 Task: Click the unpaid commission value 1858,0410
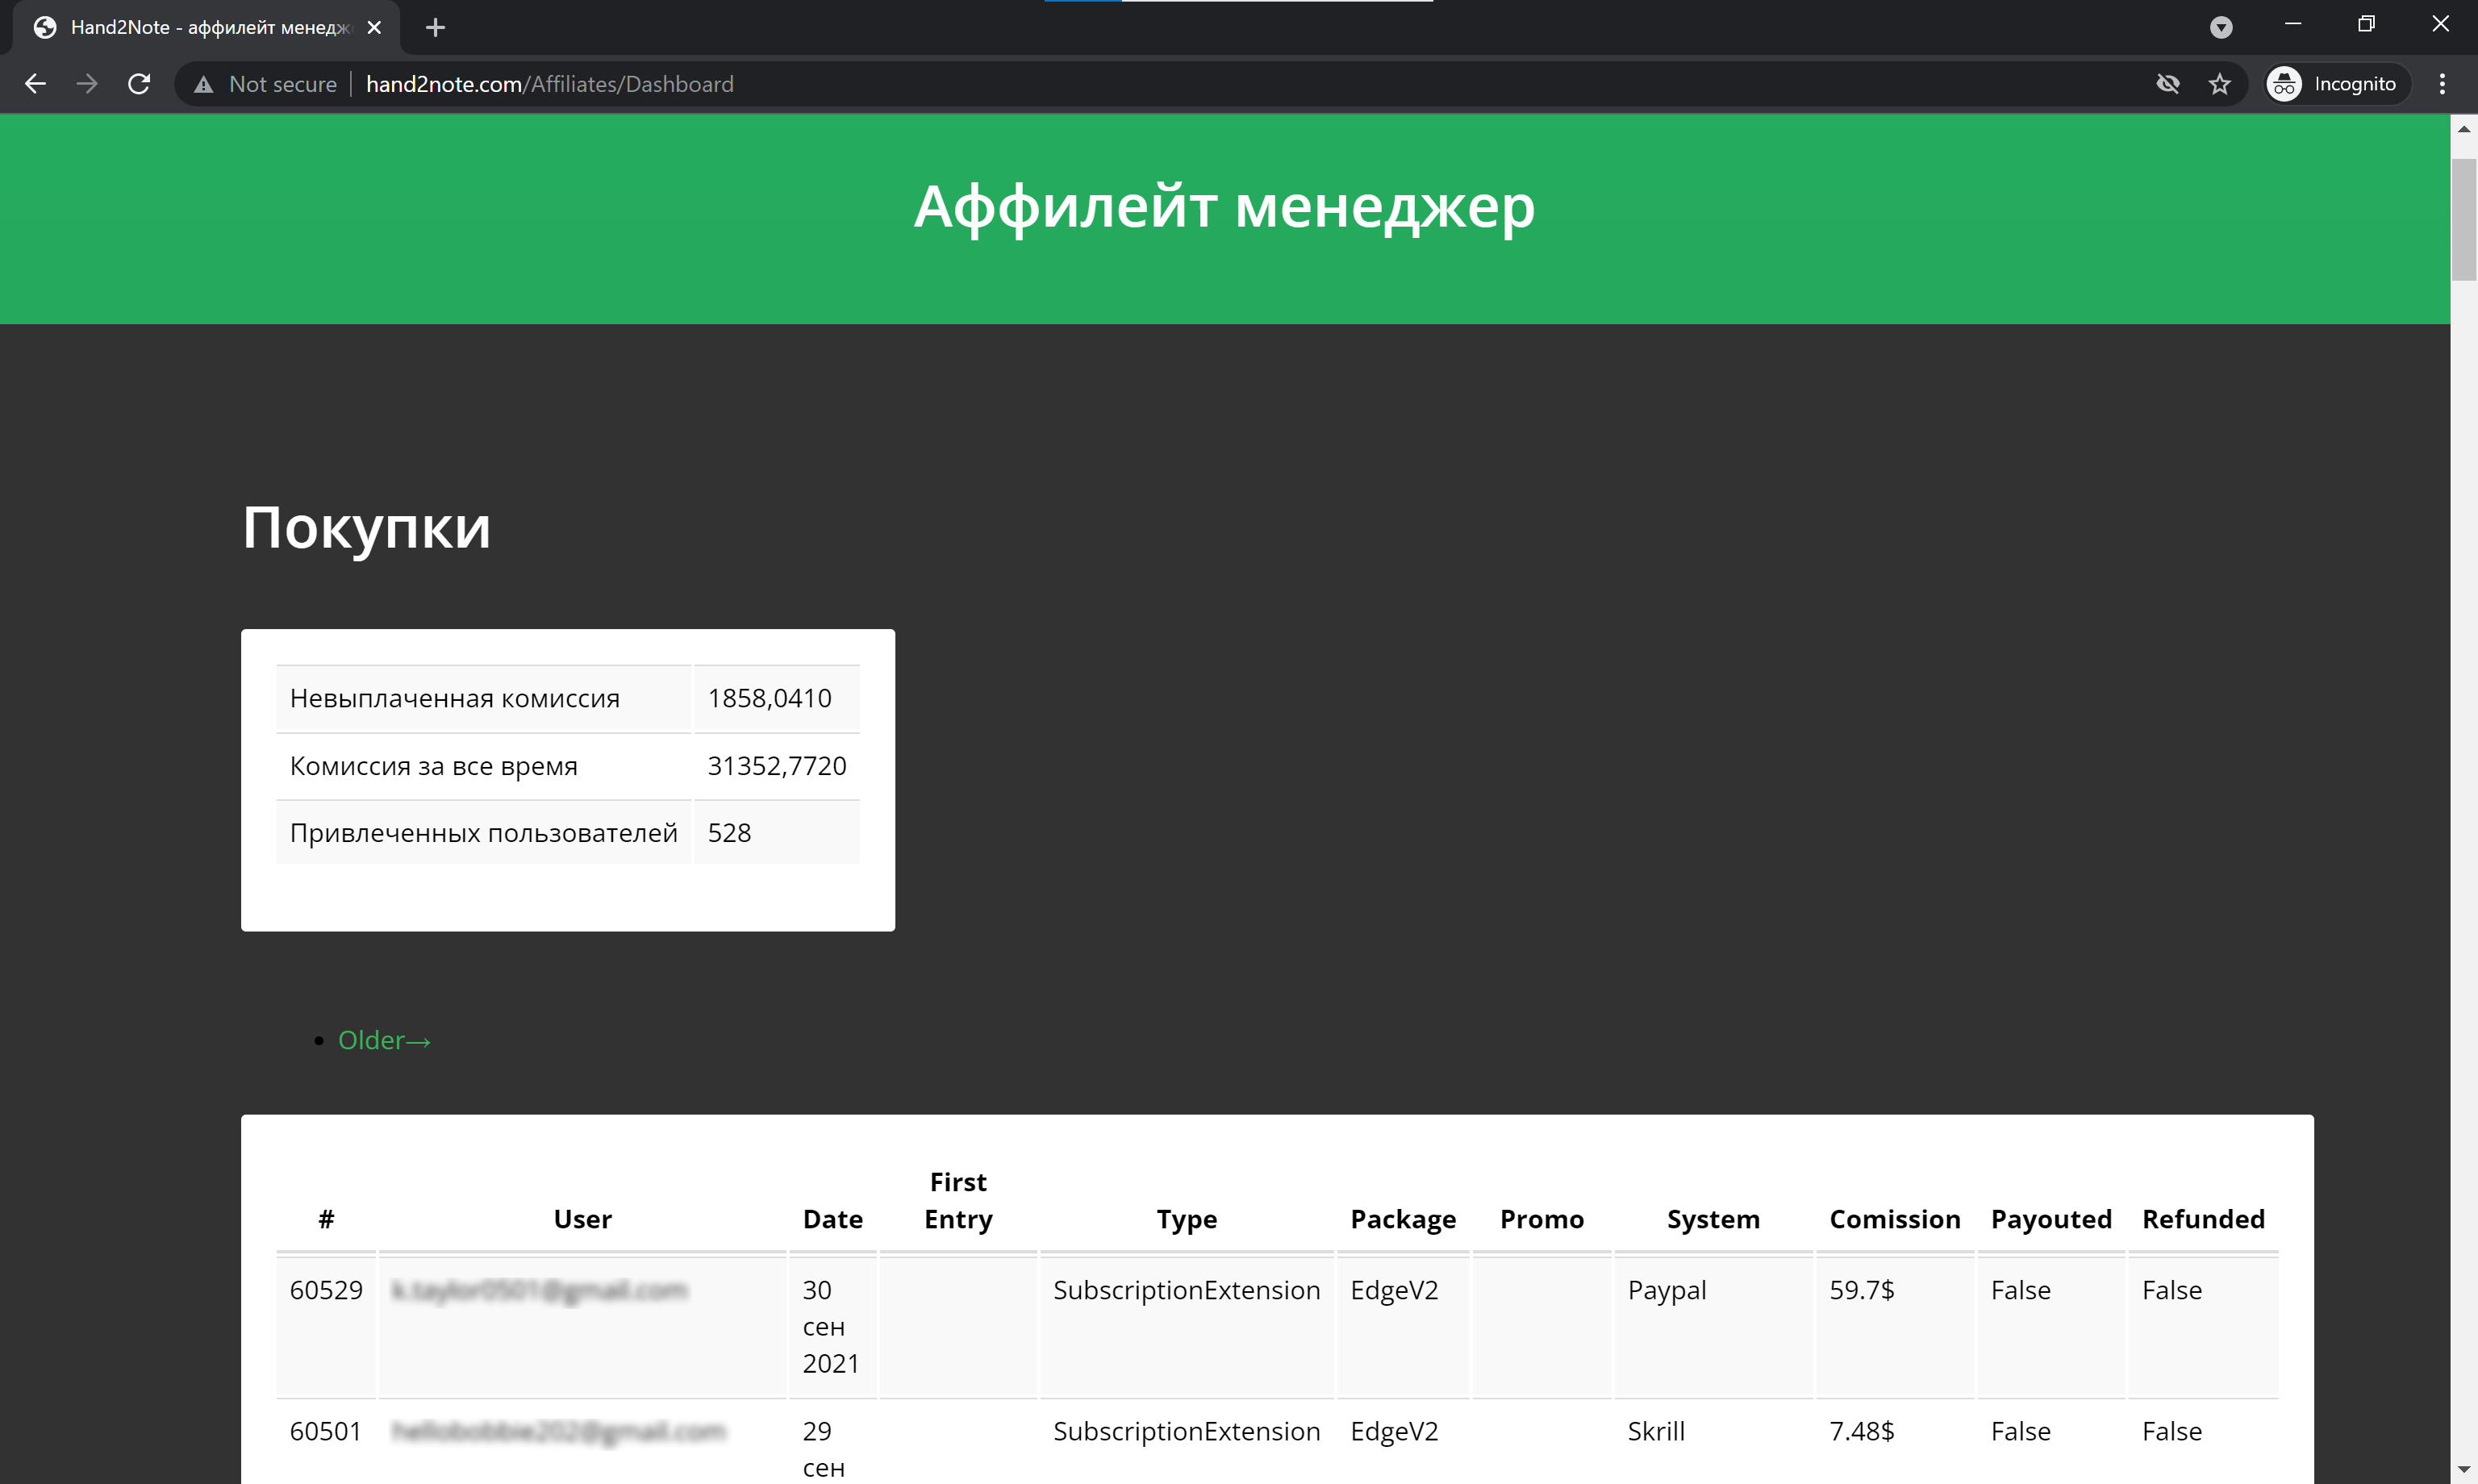tap(769, 698)
